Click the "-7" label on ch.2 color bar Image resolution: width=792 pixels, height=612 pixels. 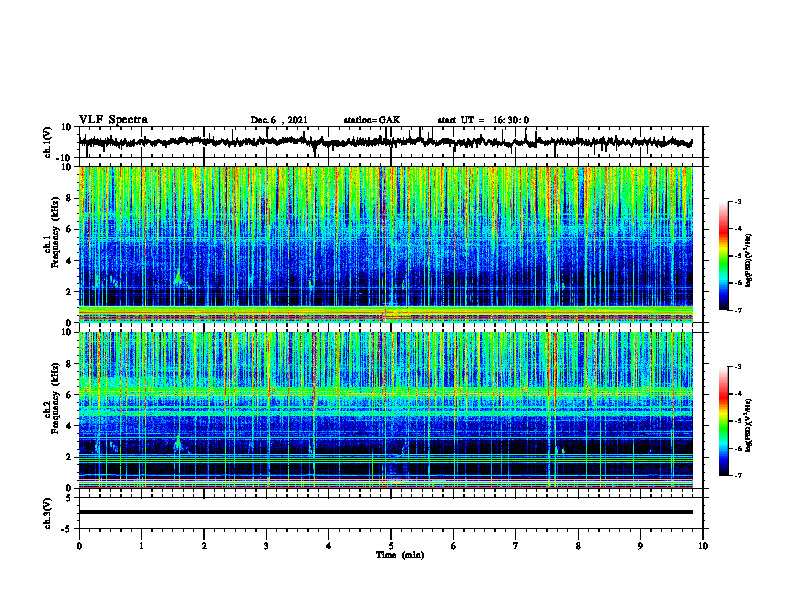[737, 475]
